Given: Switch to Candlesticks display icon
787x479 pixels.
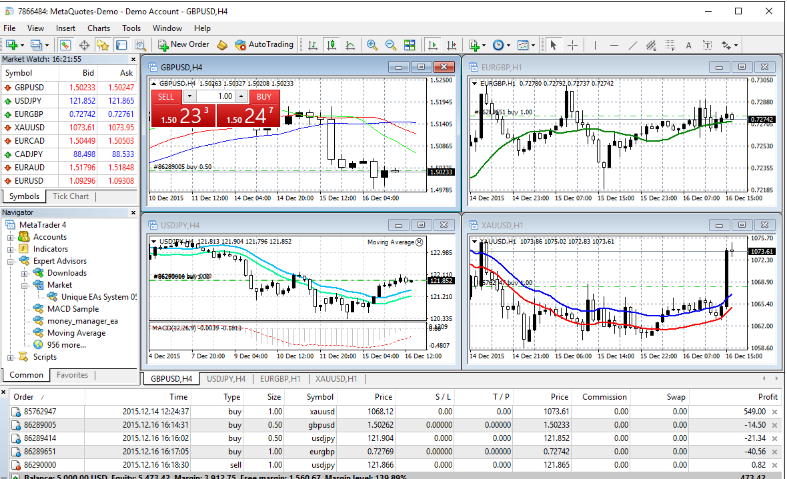Looking at the screenshot, I should tap(331, 45).
